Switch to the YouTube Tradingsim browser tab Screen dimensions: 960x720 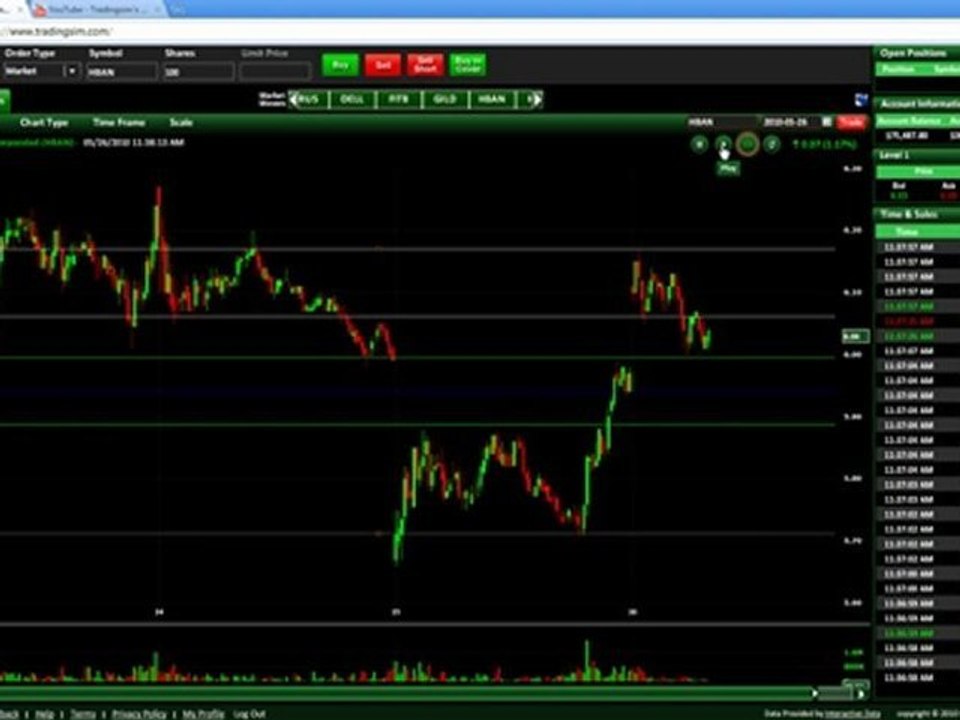[x=98, y=10]
